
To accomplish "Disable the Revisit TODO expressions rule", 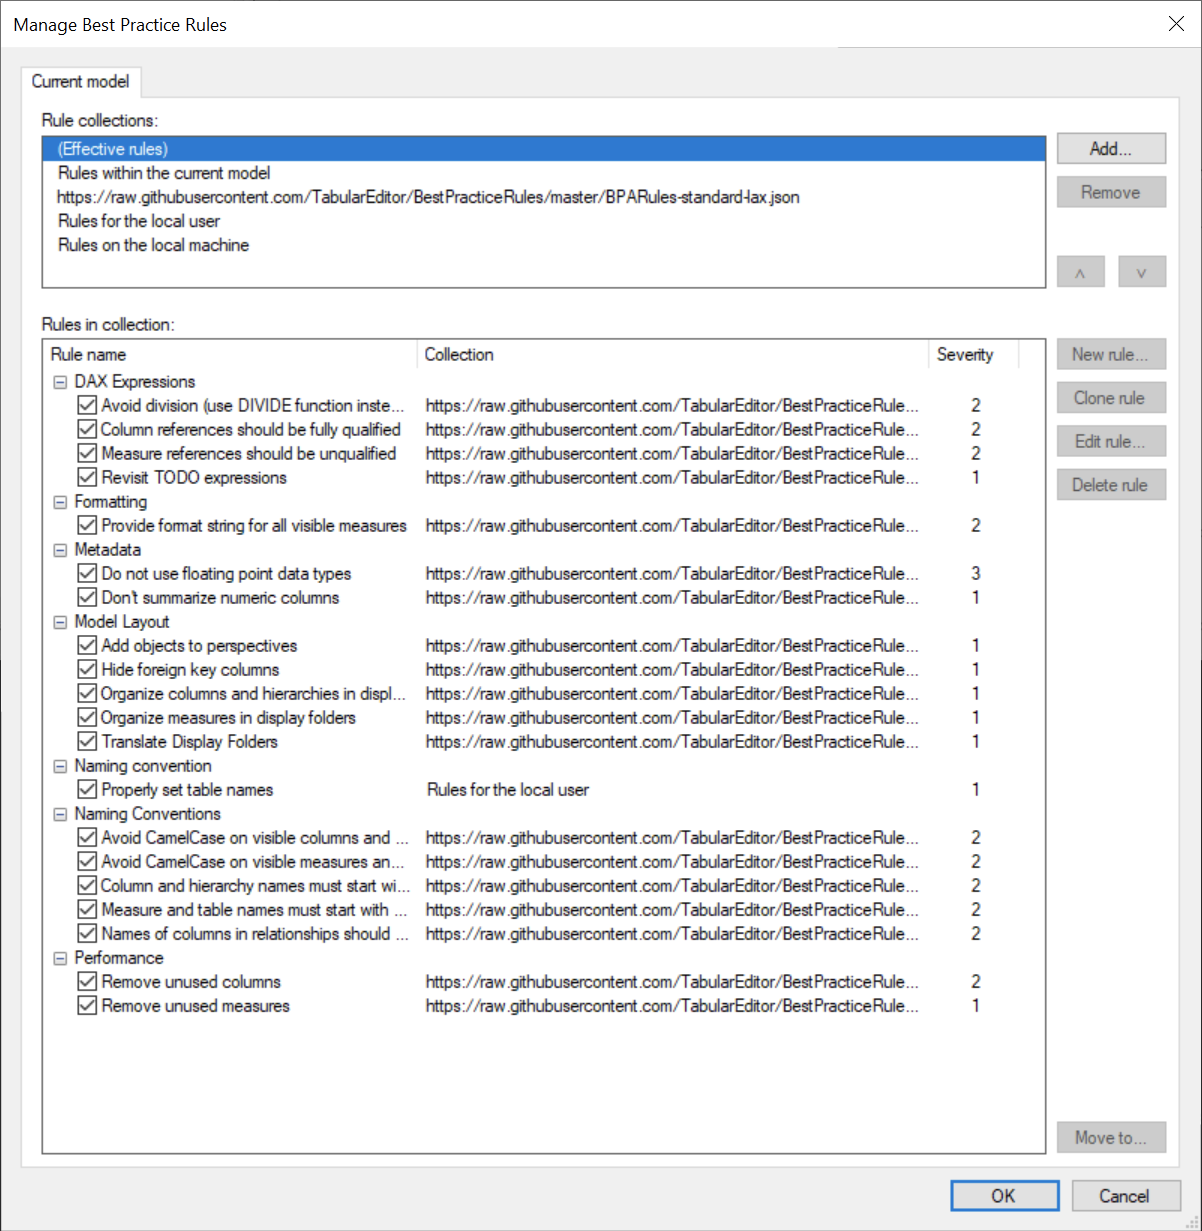I will tap(87, 477).
